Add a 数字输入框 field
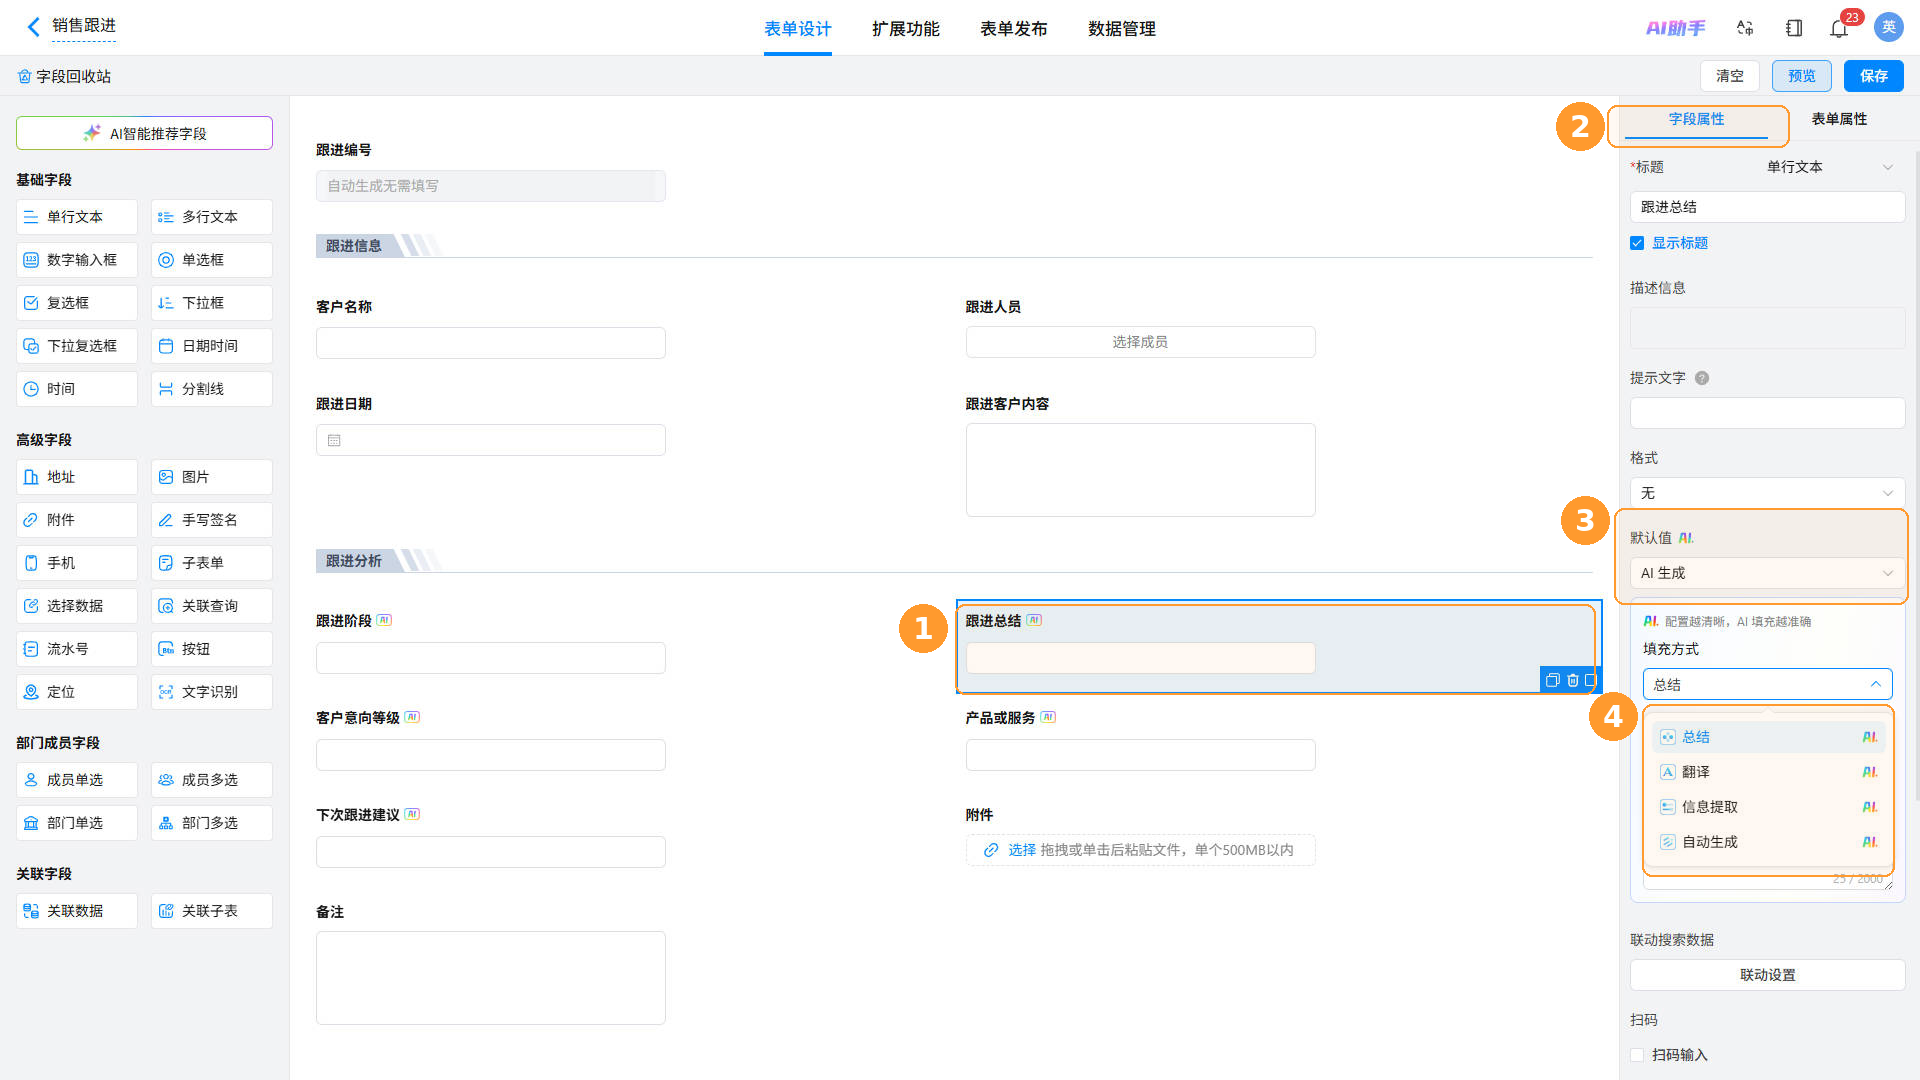1920x1080 pixels. (77, 260)
